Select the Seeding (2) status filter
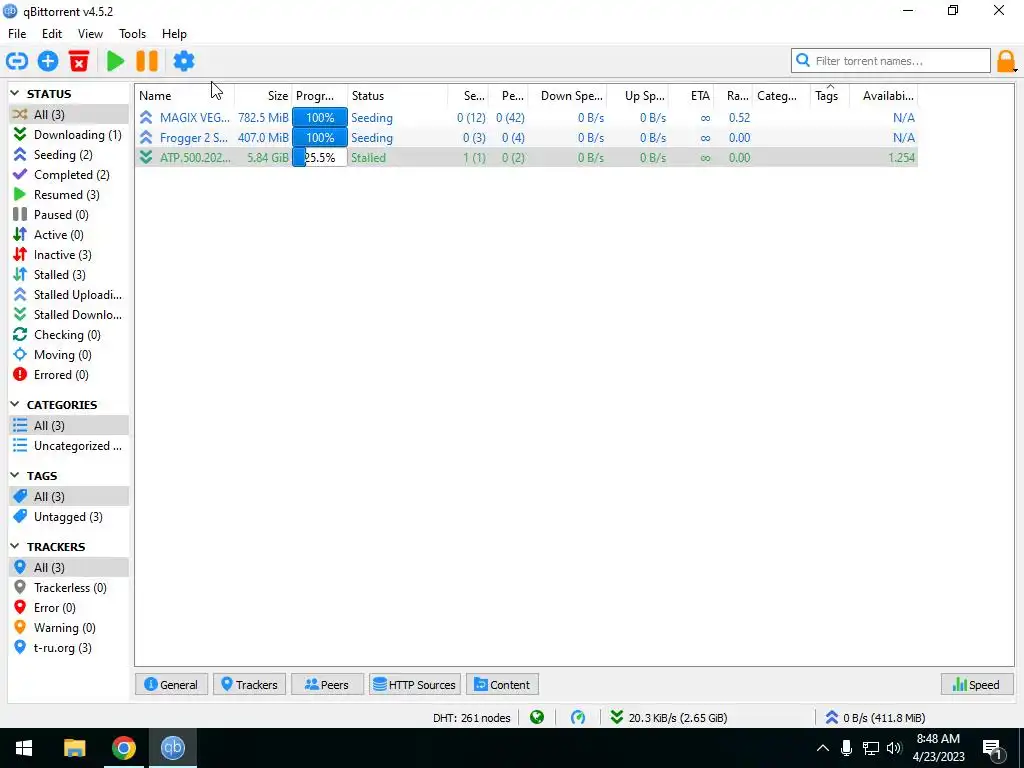Viewport: 1024px width, 768px height. (69, 155)
